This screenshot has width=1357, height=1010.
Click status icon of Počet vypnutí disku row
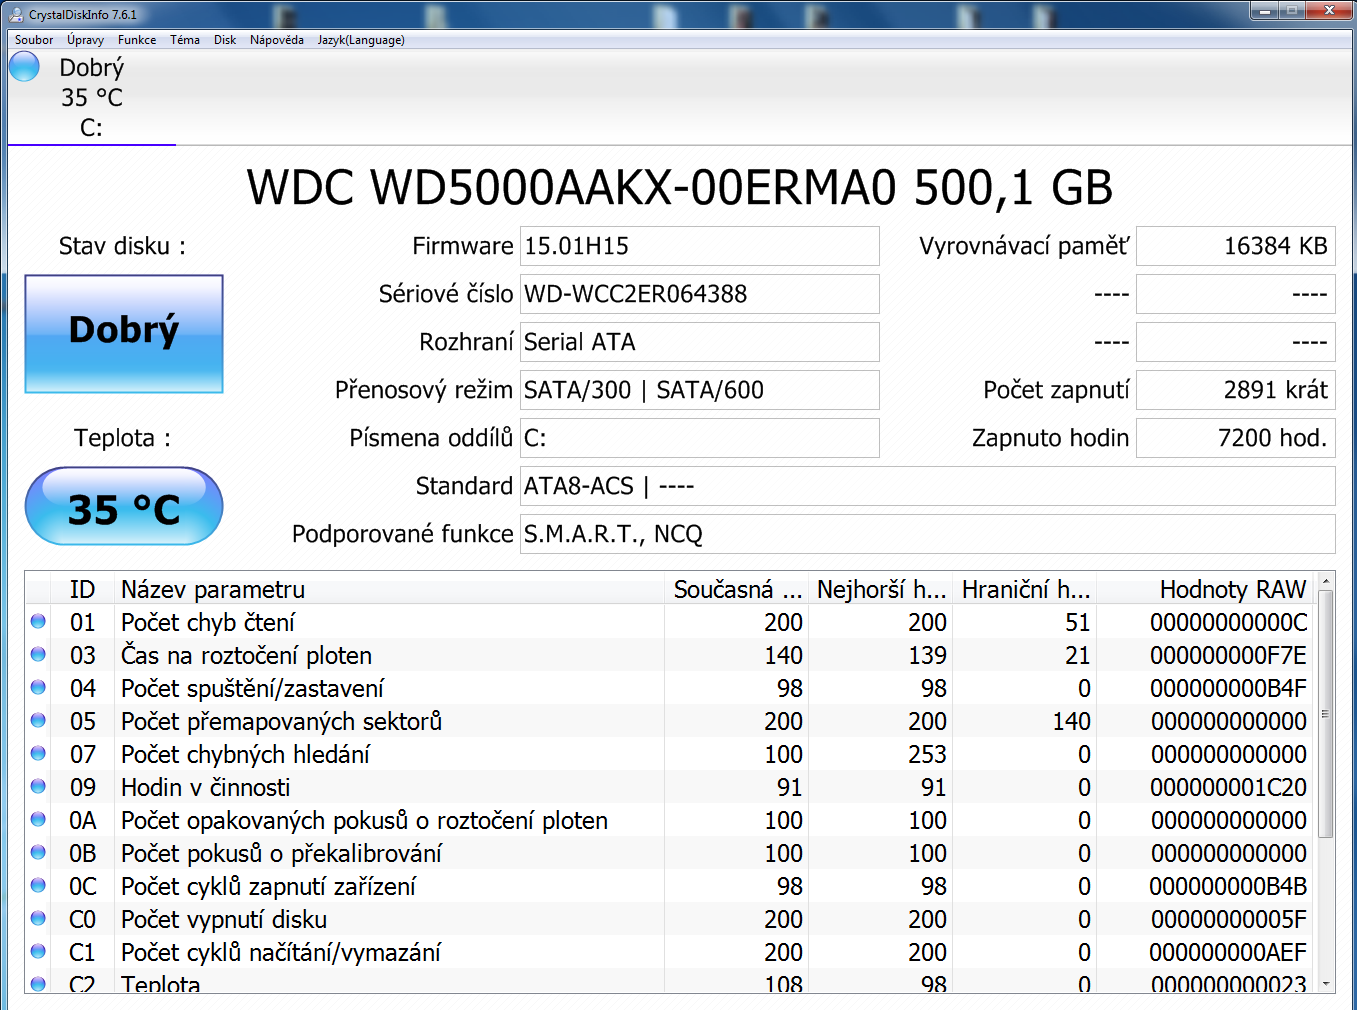click(38, 918)
